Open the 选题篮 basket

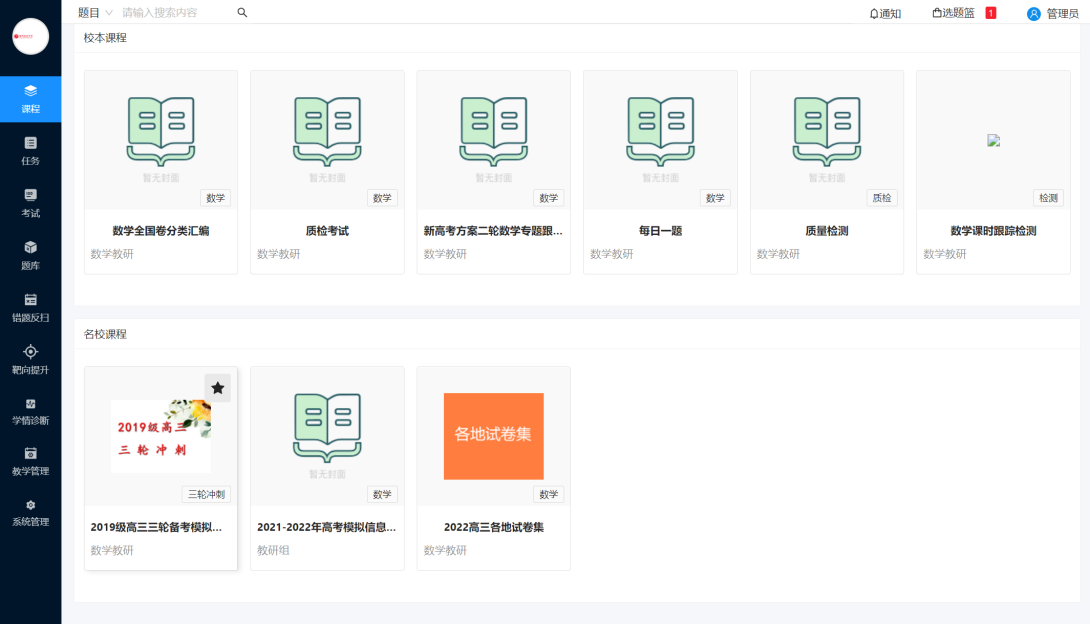pos(953,13)
